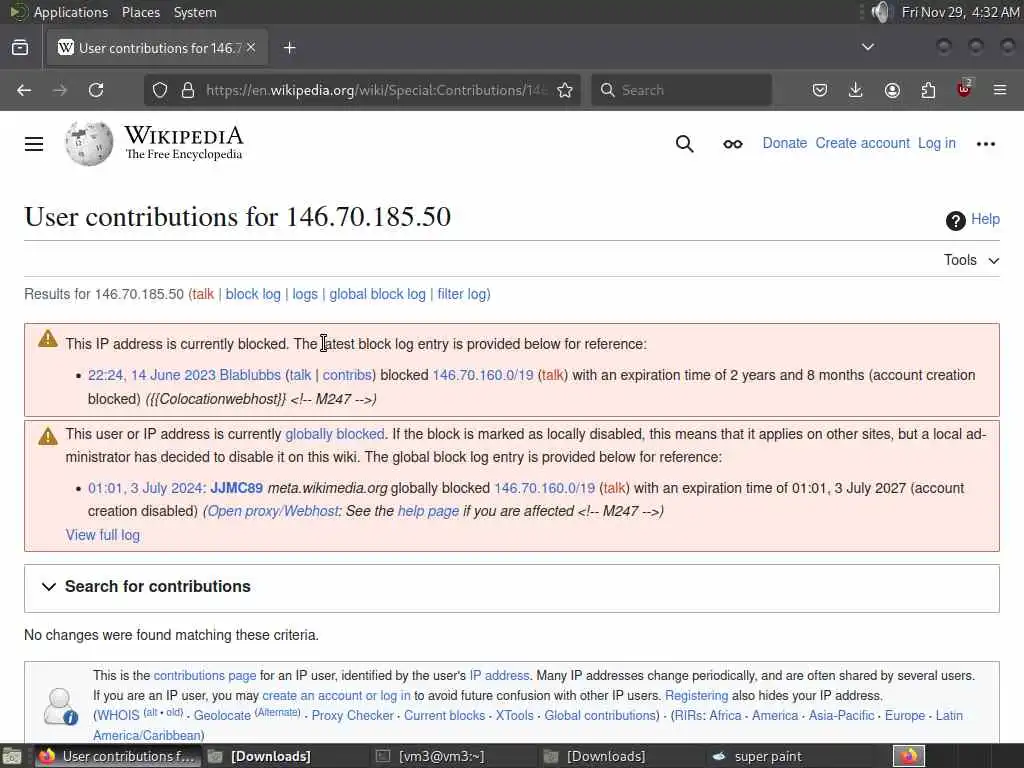Click View full log link
Image resolution: width=1024 pixels, height=768 pixels.
click(103, 535)
